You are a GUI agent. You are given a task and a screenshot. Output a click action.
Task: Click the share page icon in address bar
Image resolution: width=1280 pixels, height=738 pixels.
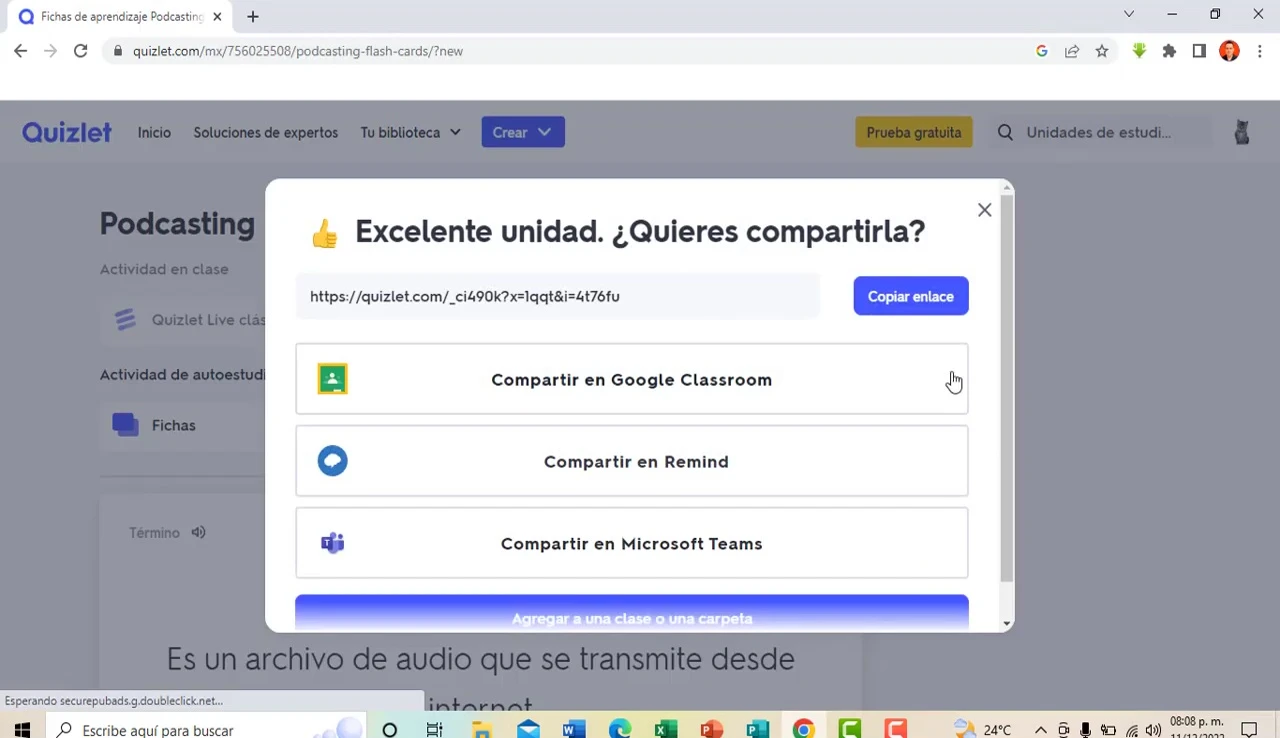tap(1072, 51)
